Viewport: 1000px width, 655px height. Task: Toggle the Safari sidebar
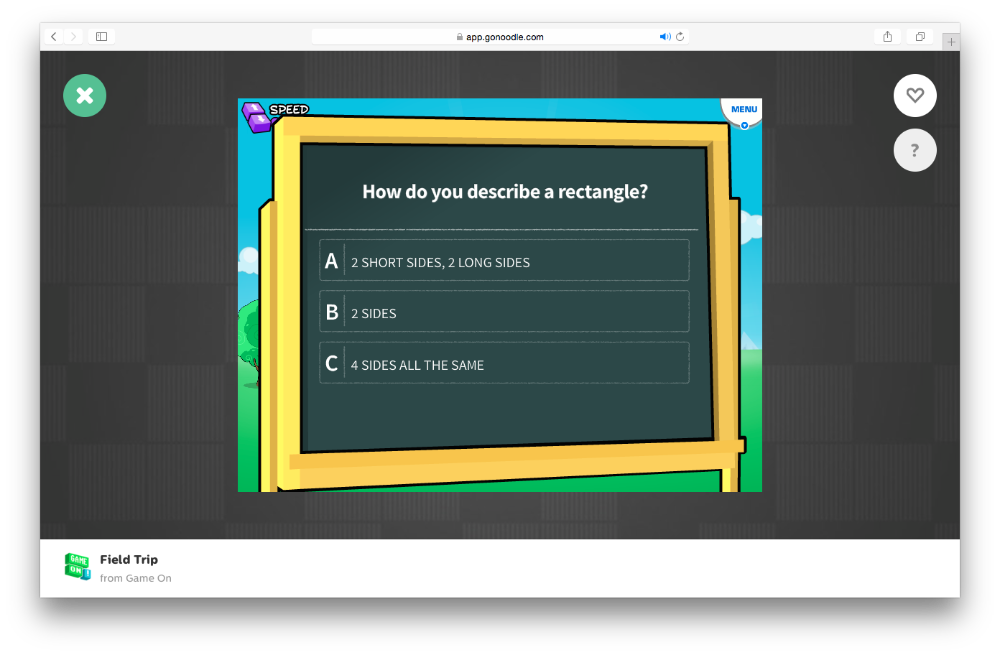point(101,36)
